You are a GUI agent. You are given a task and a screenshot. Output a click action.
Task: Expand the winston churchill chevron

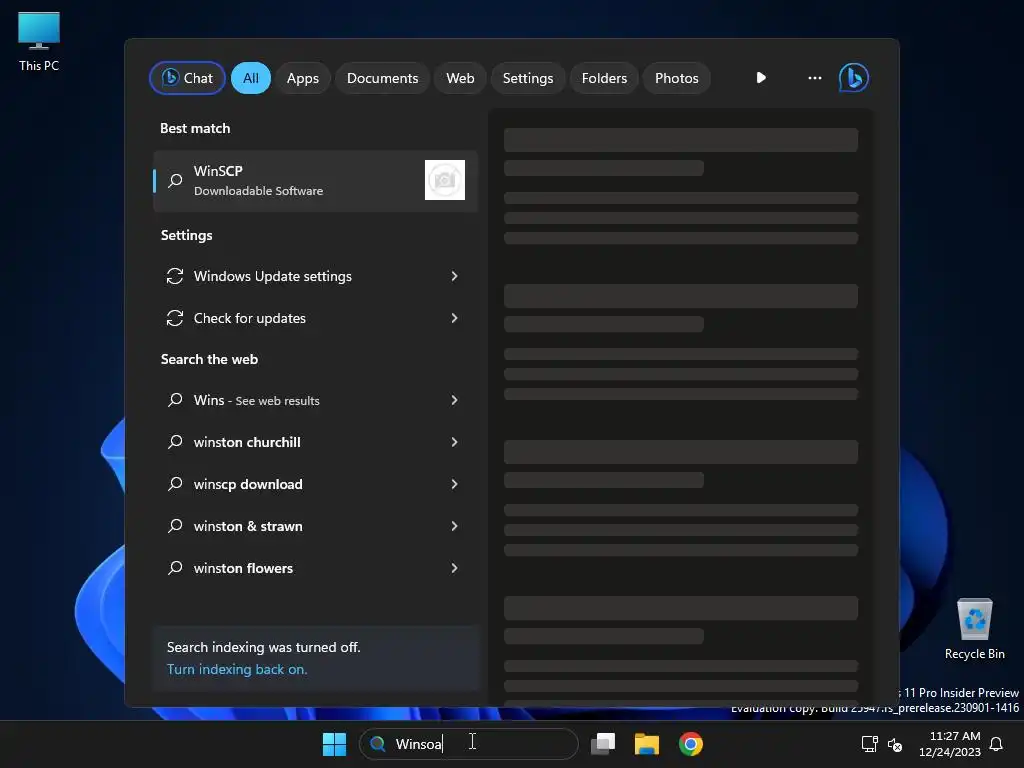pyautogui.click(x=455, y=442)
